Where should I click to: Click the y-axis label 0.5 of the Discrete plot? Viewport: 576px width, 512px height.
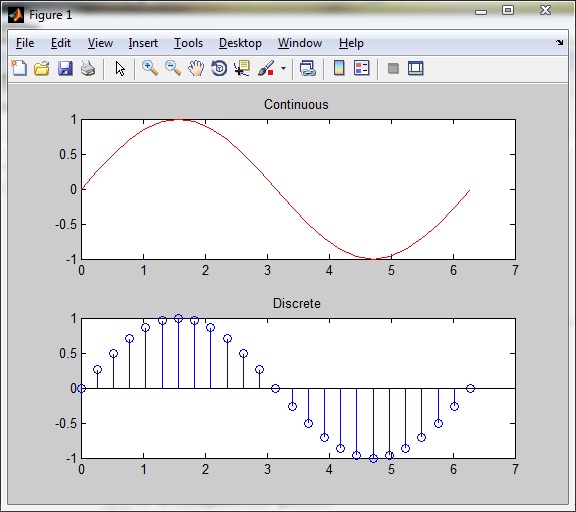point(68,353)
